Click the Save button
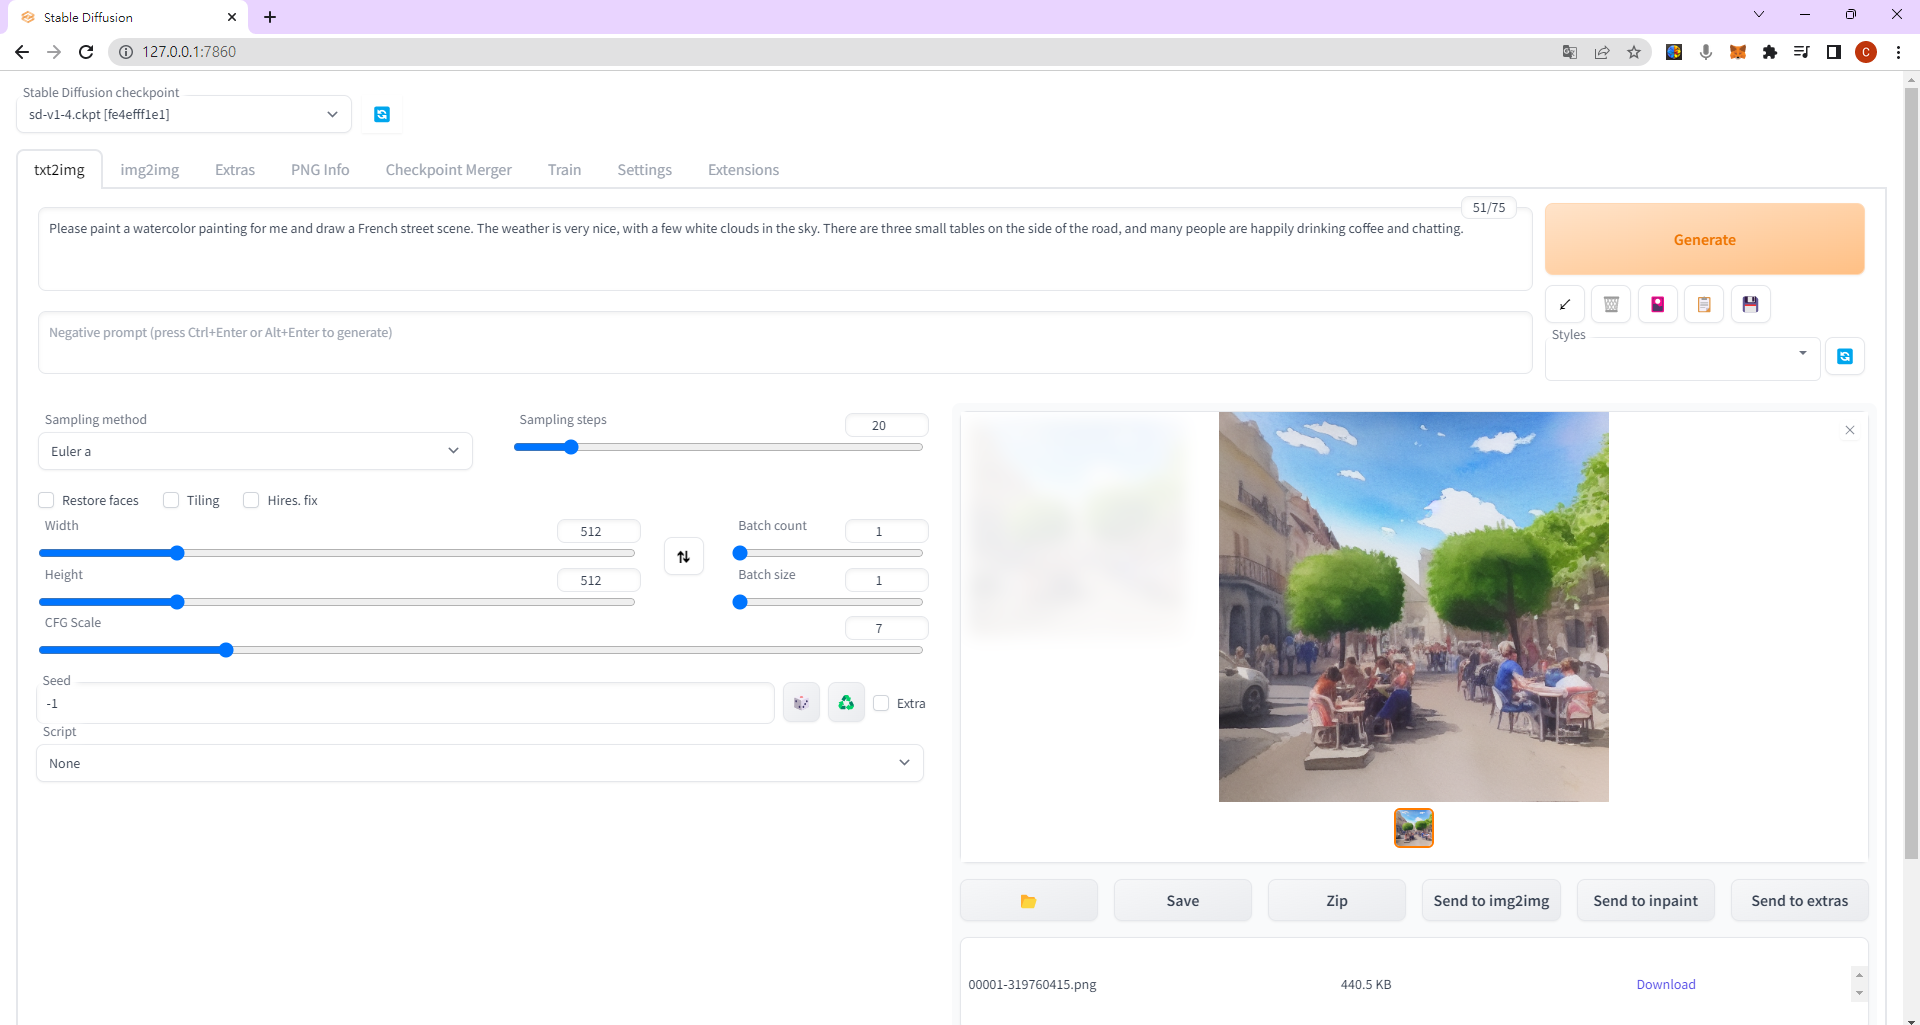This screenshot has height=1025, width=1920. (x=1182, y=901)
